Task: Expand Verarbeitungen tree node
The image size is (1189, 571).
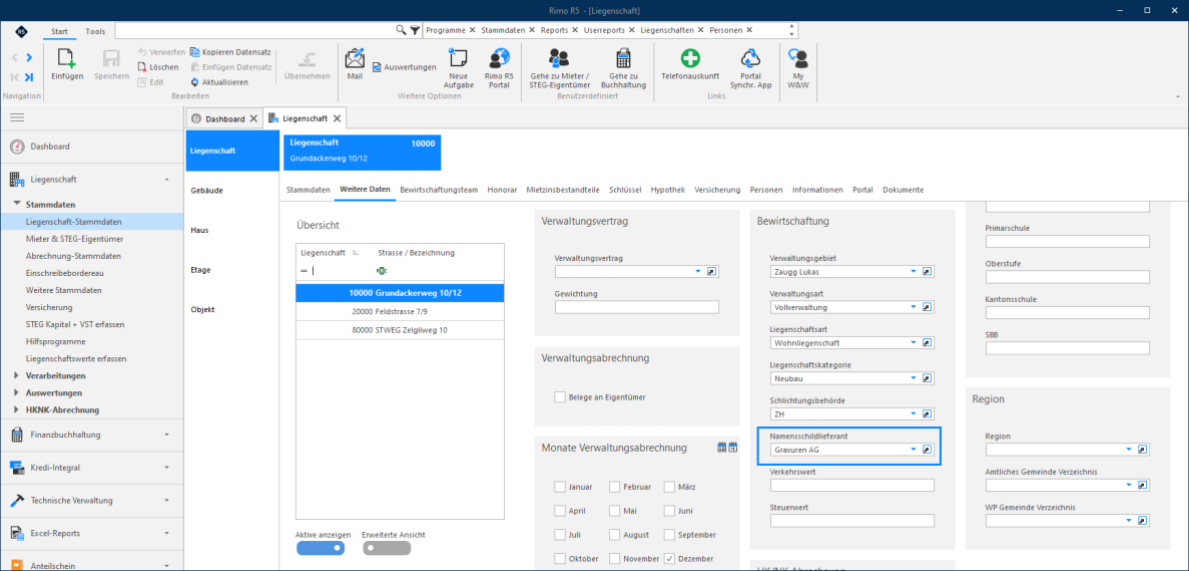Action: [17, 375]
